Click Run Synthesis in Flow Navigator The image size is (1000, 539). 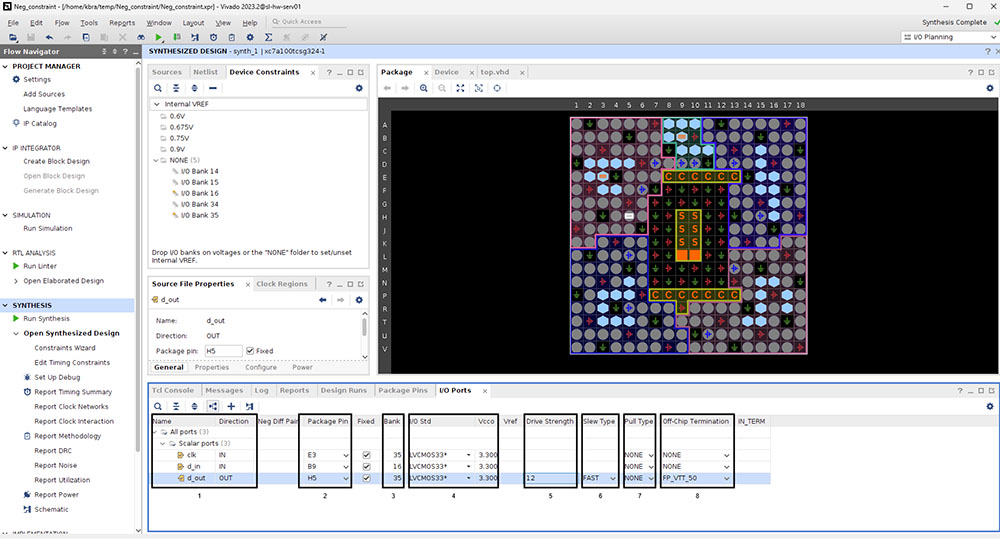click(47, 319)
